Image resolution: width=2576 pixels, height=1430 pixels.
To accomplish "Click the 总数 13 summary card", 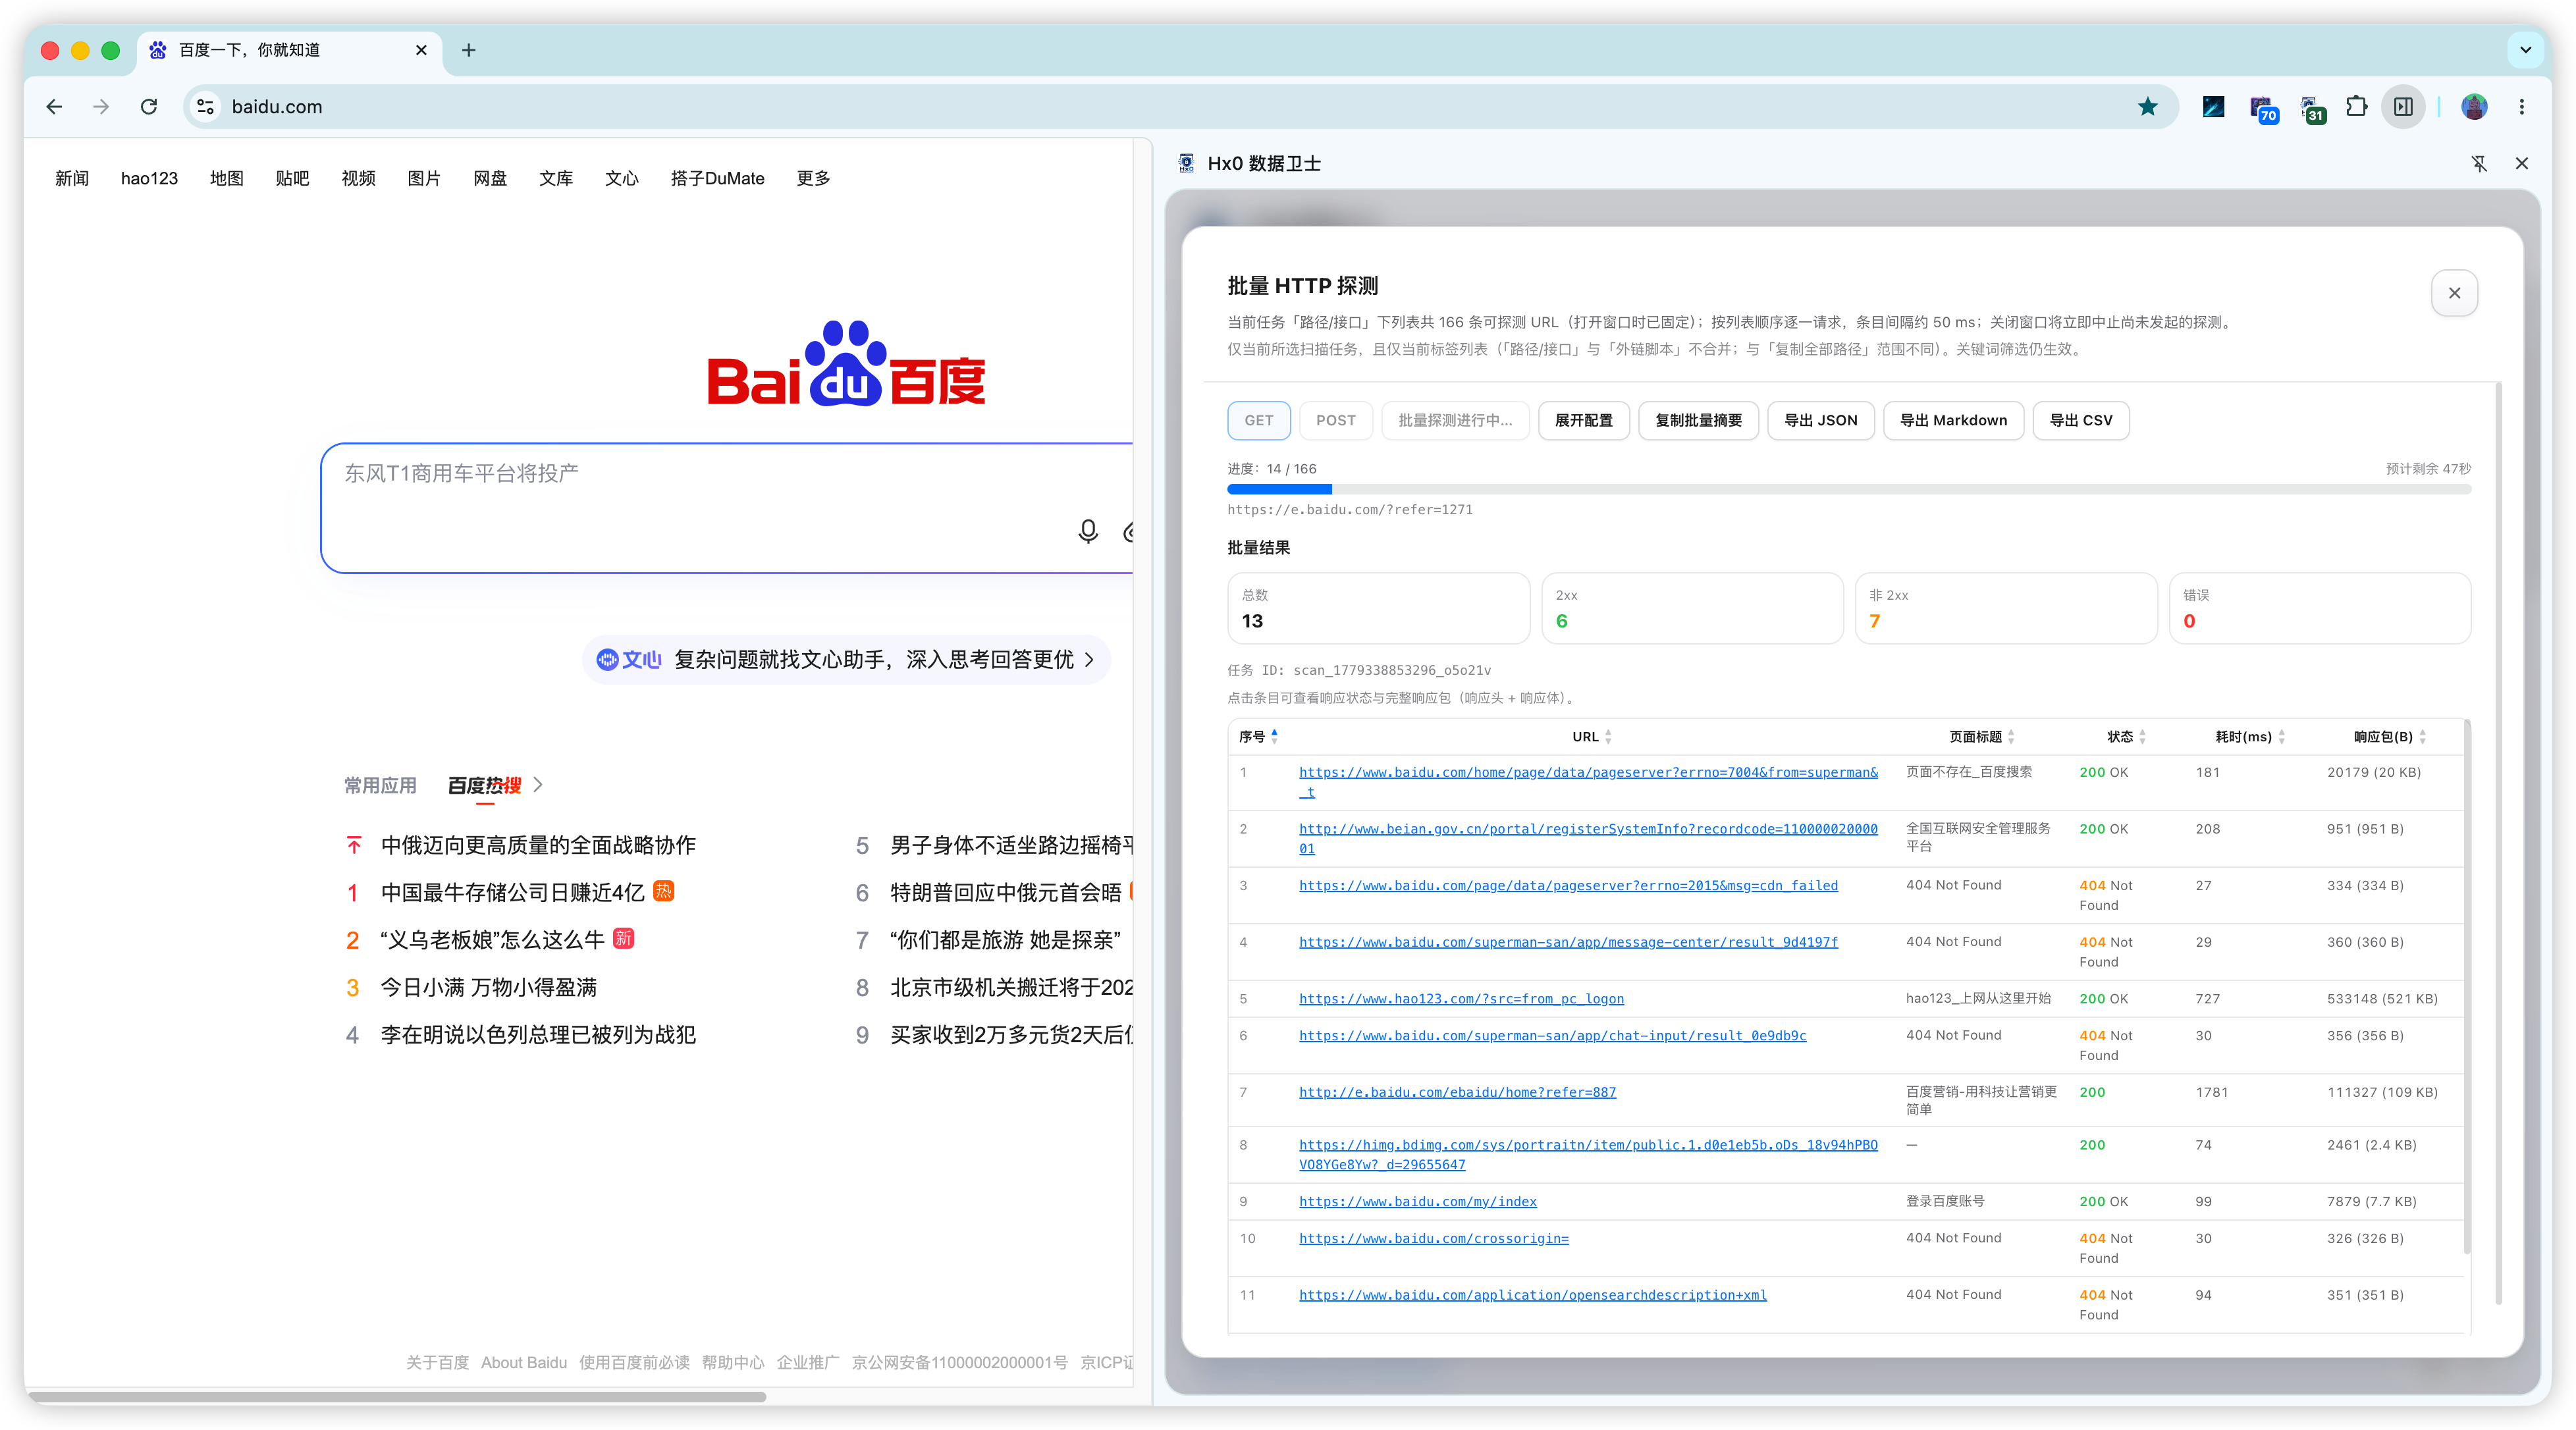I will [1378, 608].
